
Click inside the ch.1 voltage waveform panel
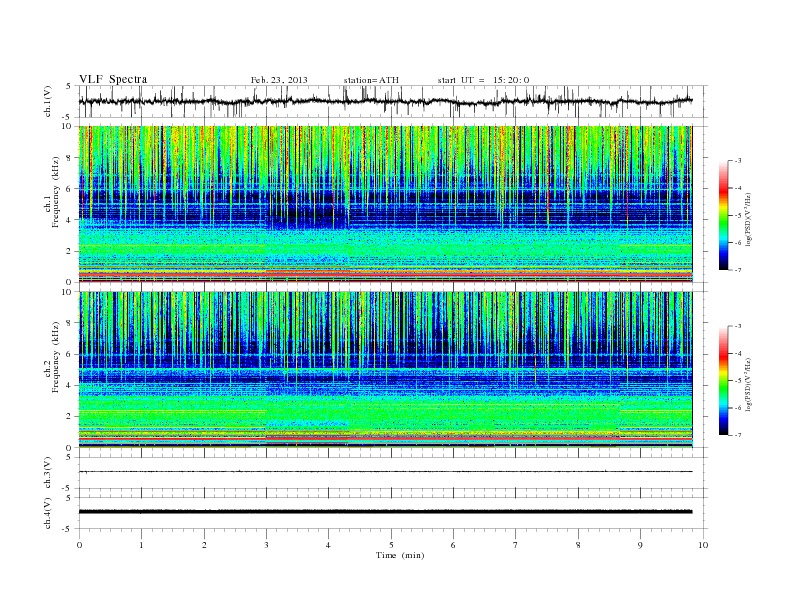(392, 101)
